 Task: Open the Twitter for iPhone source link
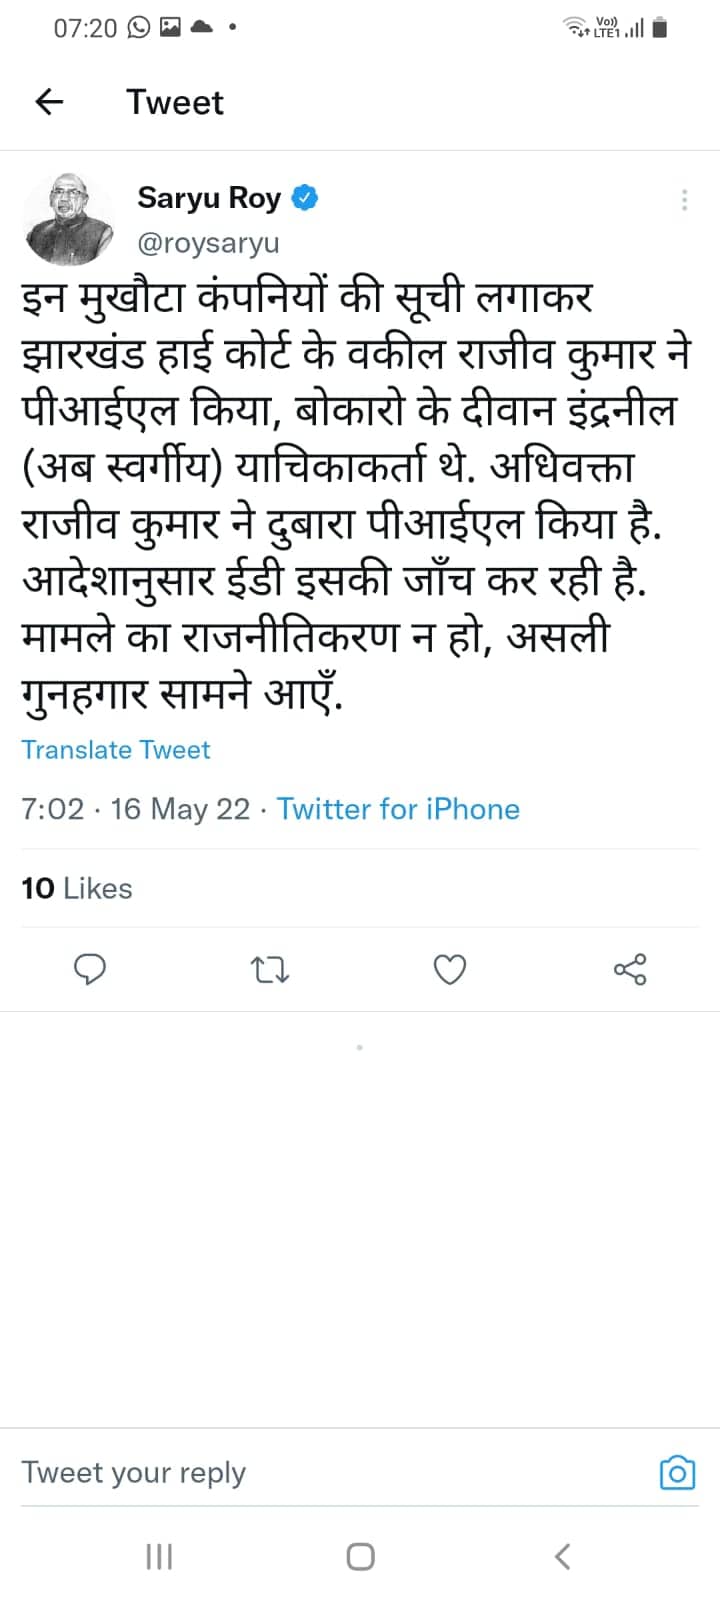[398, 809]
